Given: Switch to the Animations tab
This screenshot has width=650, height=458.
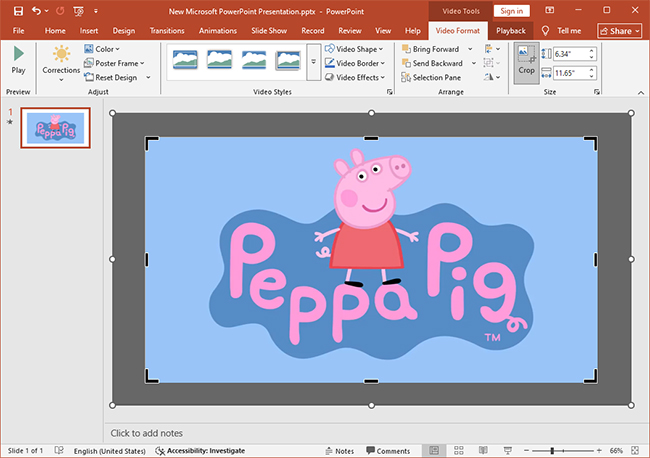Looking at the screenshot, I should click(218, 31).
